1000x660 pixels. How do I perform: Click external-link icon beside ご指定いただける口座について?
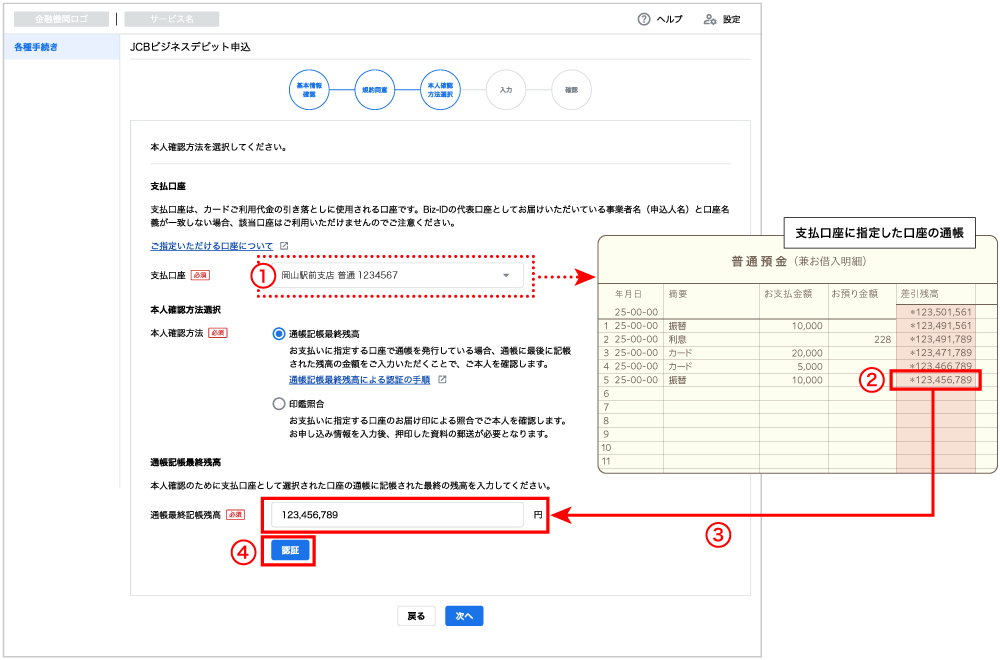[x=284, y=246]
